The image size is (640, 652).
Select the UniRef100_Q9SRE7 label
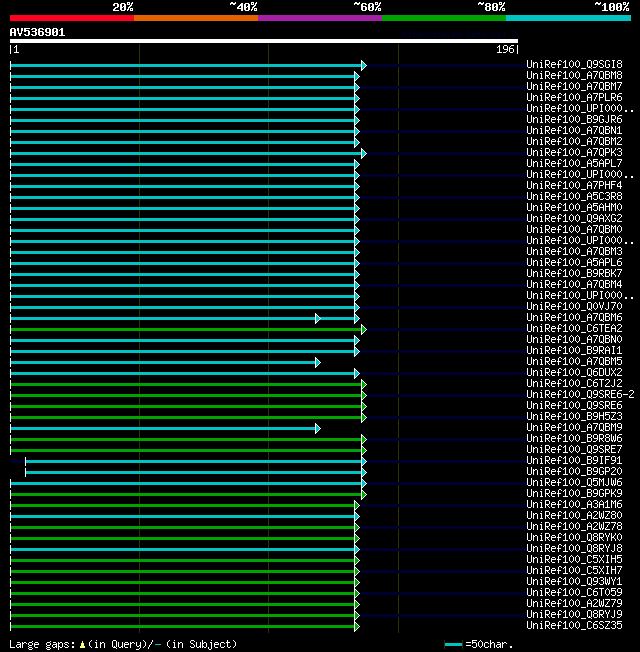(574, 449)
